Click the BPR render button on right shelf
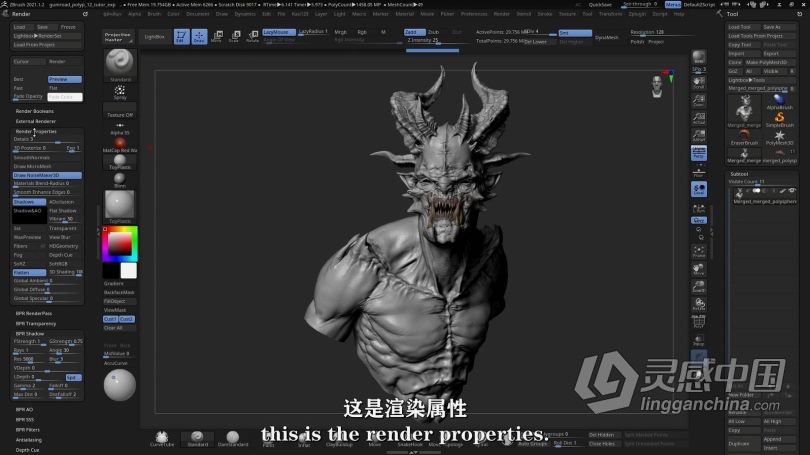 [699, 57]
